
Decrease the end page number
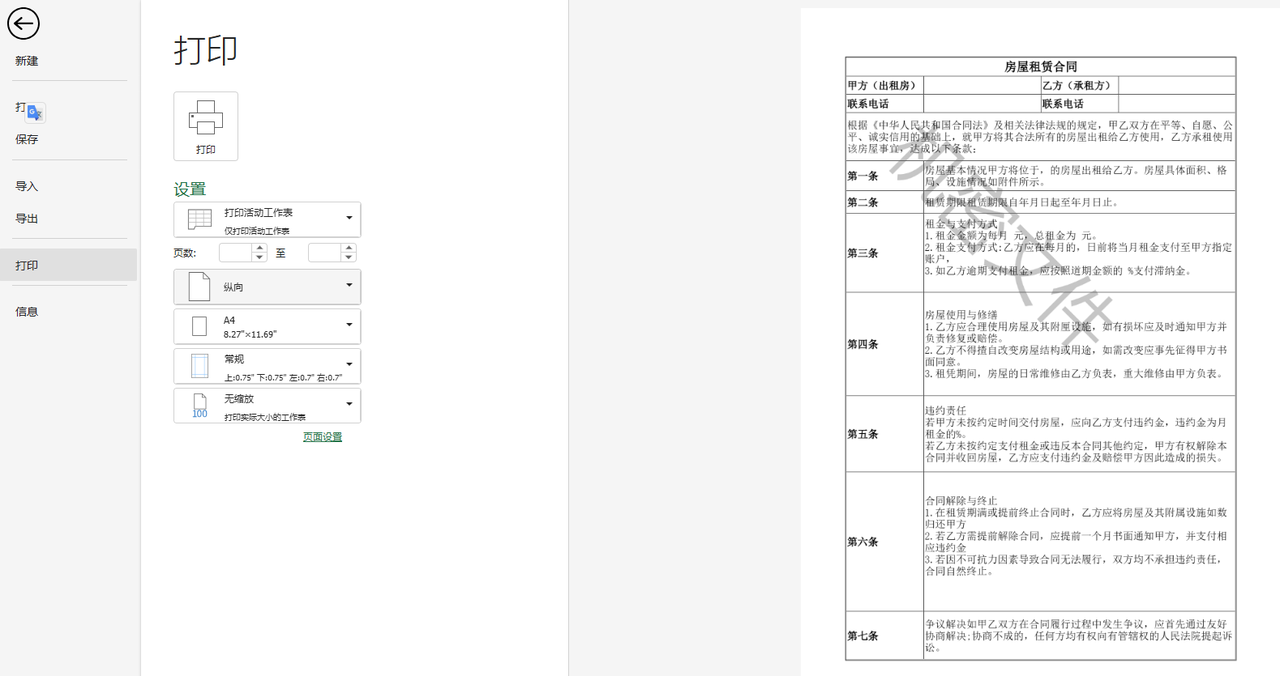point(349,258)
